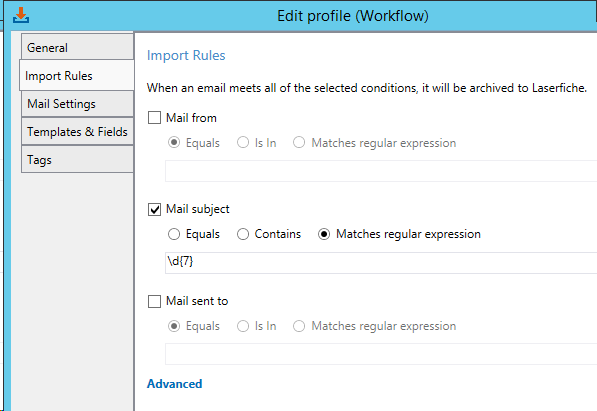Viewport: 597px width, 411px height.
Task: Open the General tab
Action: coord(77,47)
